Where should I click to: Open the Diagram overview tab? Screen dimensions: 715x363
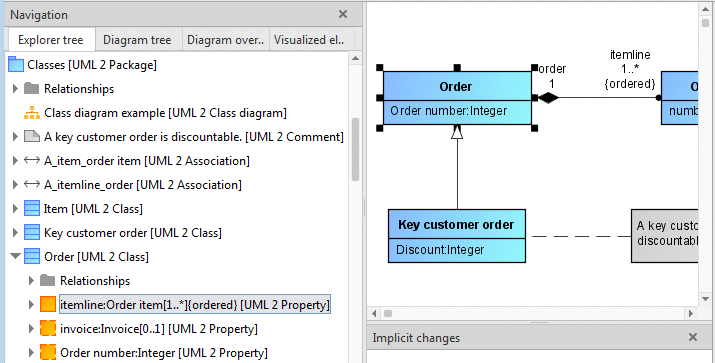(x=225, y=40)
